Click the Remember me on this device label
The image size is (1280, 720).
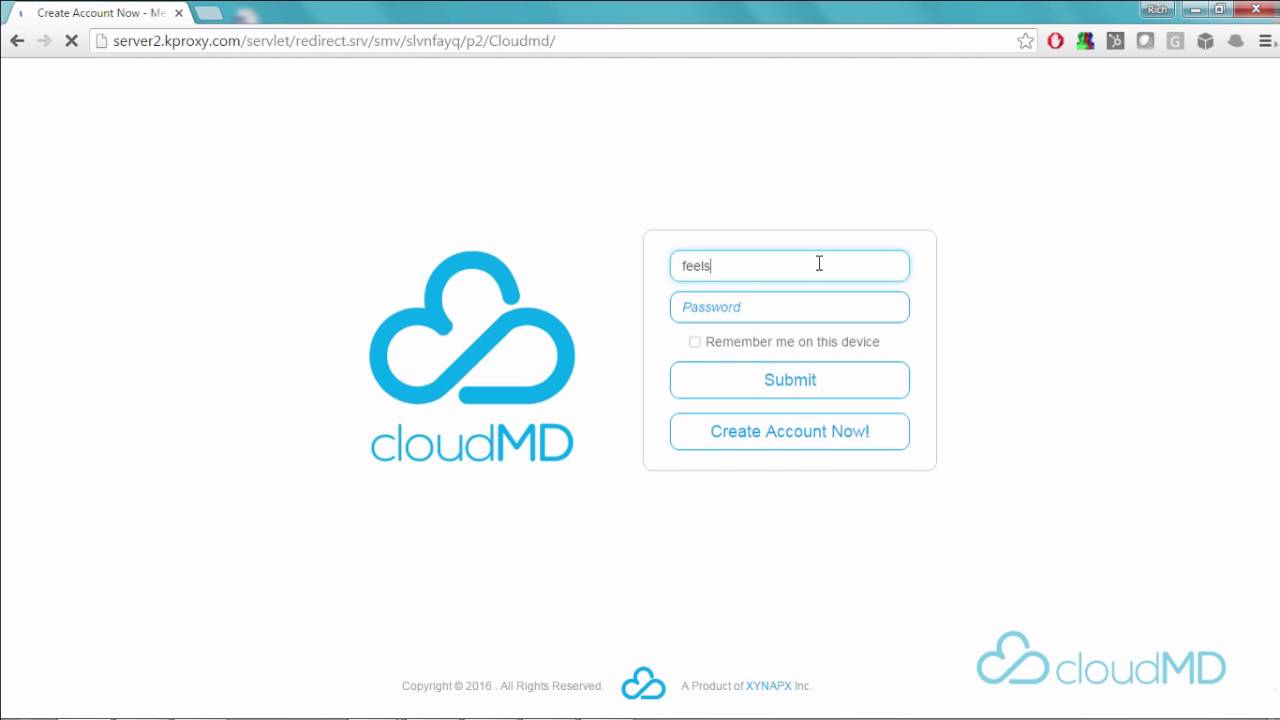tap(792, 342)
